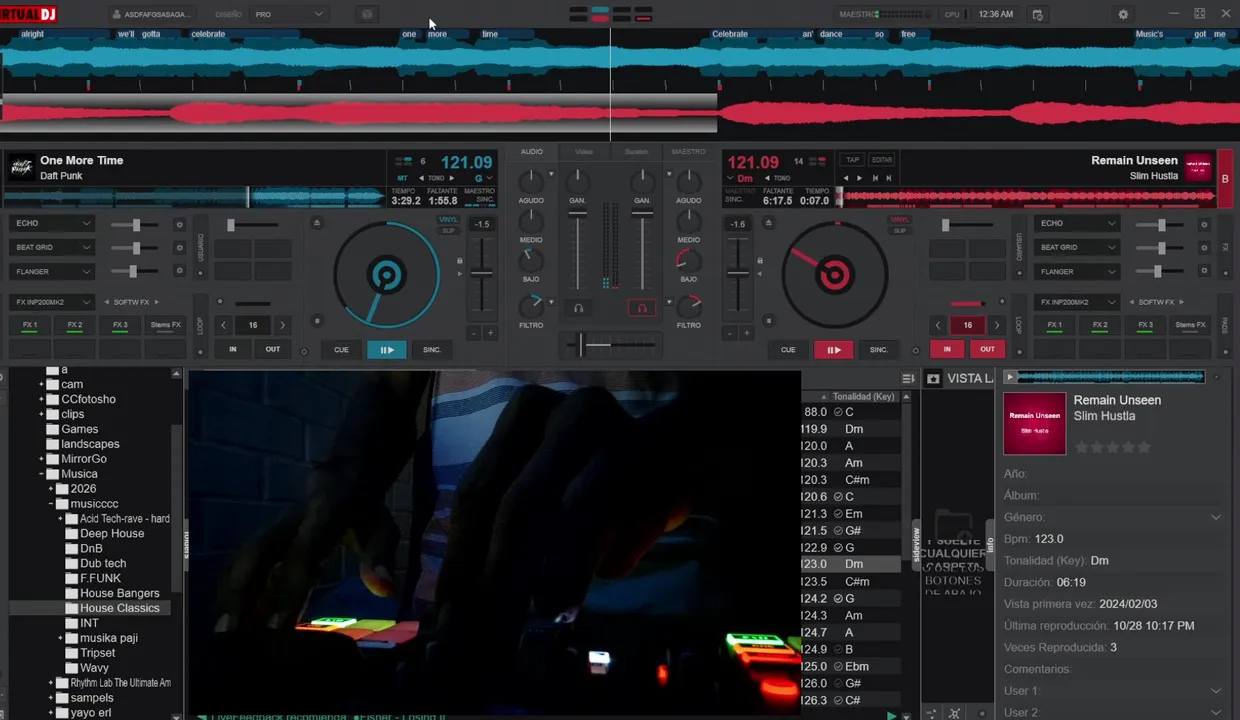Expand the Género field in info panel
Viewport: 1240px width, 720px height.
[x=1216, y=517]
